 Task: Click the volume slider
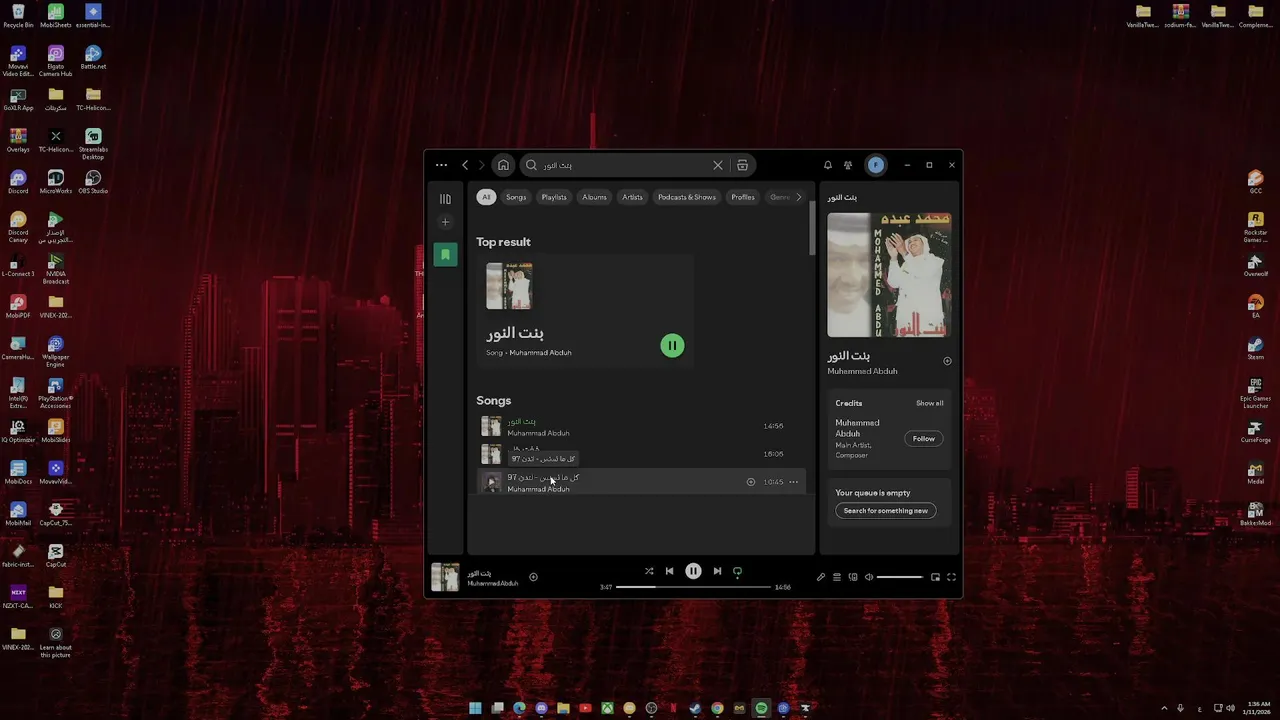pyautogui.click(x=899, y=577)
